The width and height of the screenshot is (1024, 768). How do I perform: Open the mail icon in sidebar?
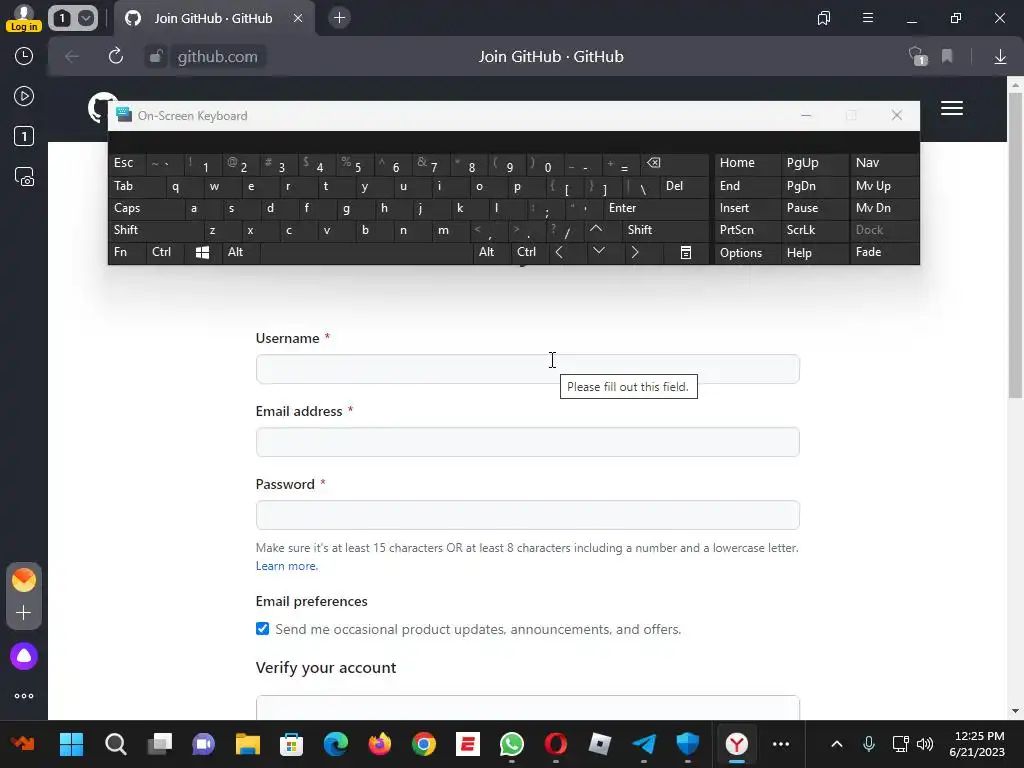pyautogui.click(x=24, y=580)
